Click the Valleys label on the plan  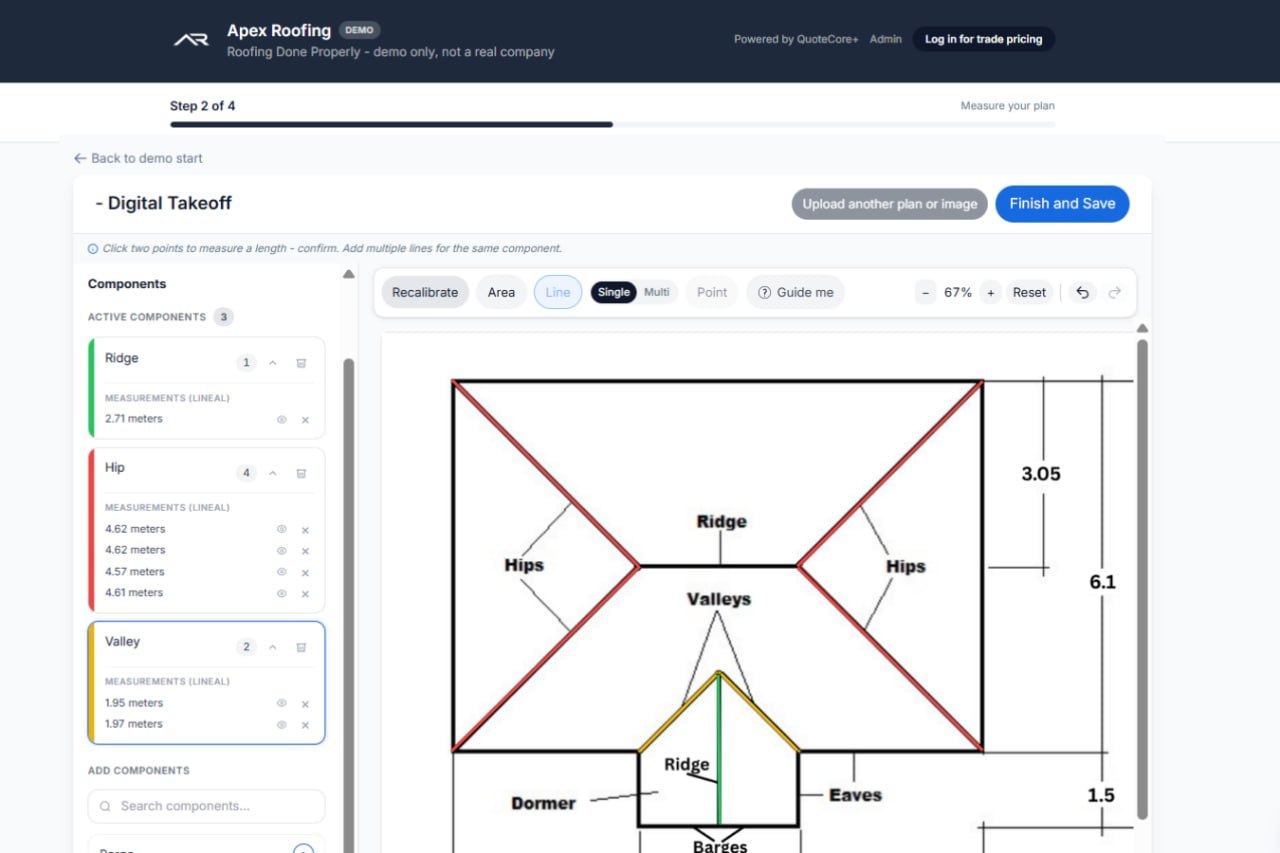pos(718,599)
